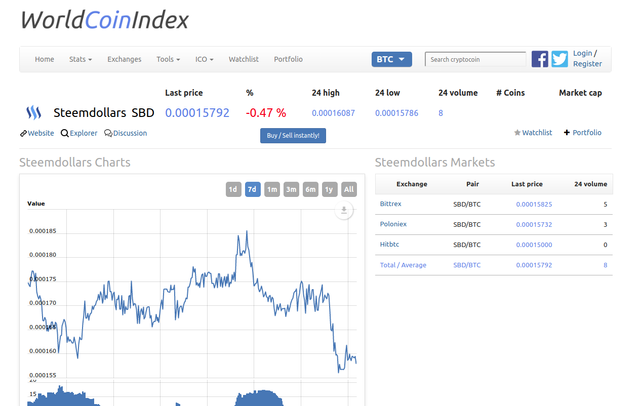Go to the Home page

point(44,59)
